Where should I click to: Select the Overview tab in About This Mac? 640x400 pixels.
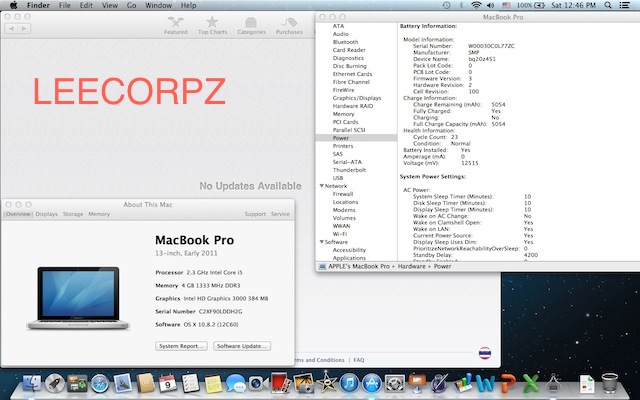18,214
